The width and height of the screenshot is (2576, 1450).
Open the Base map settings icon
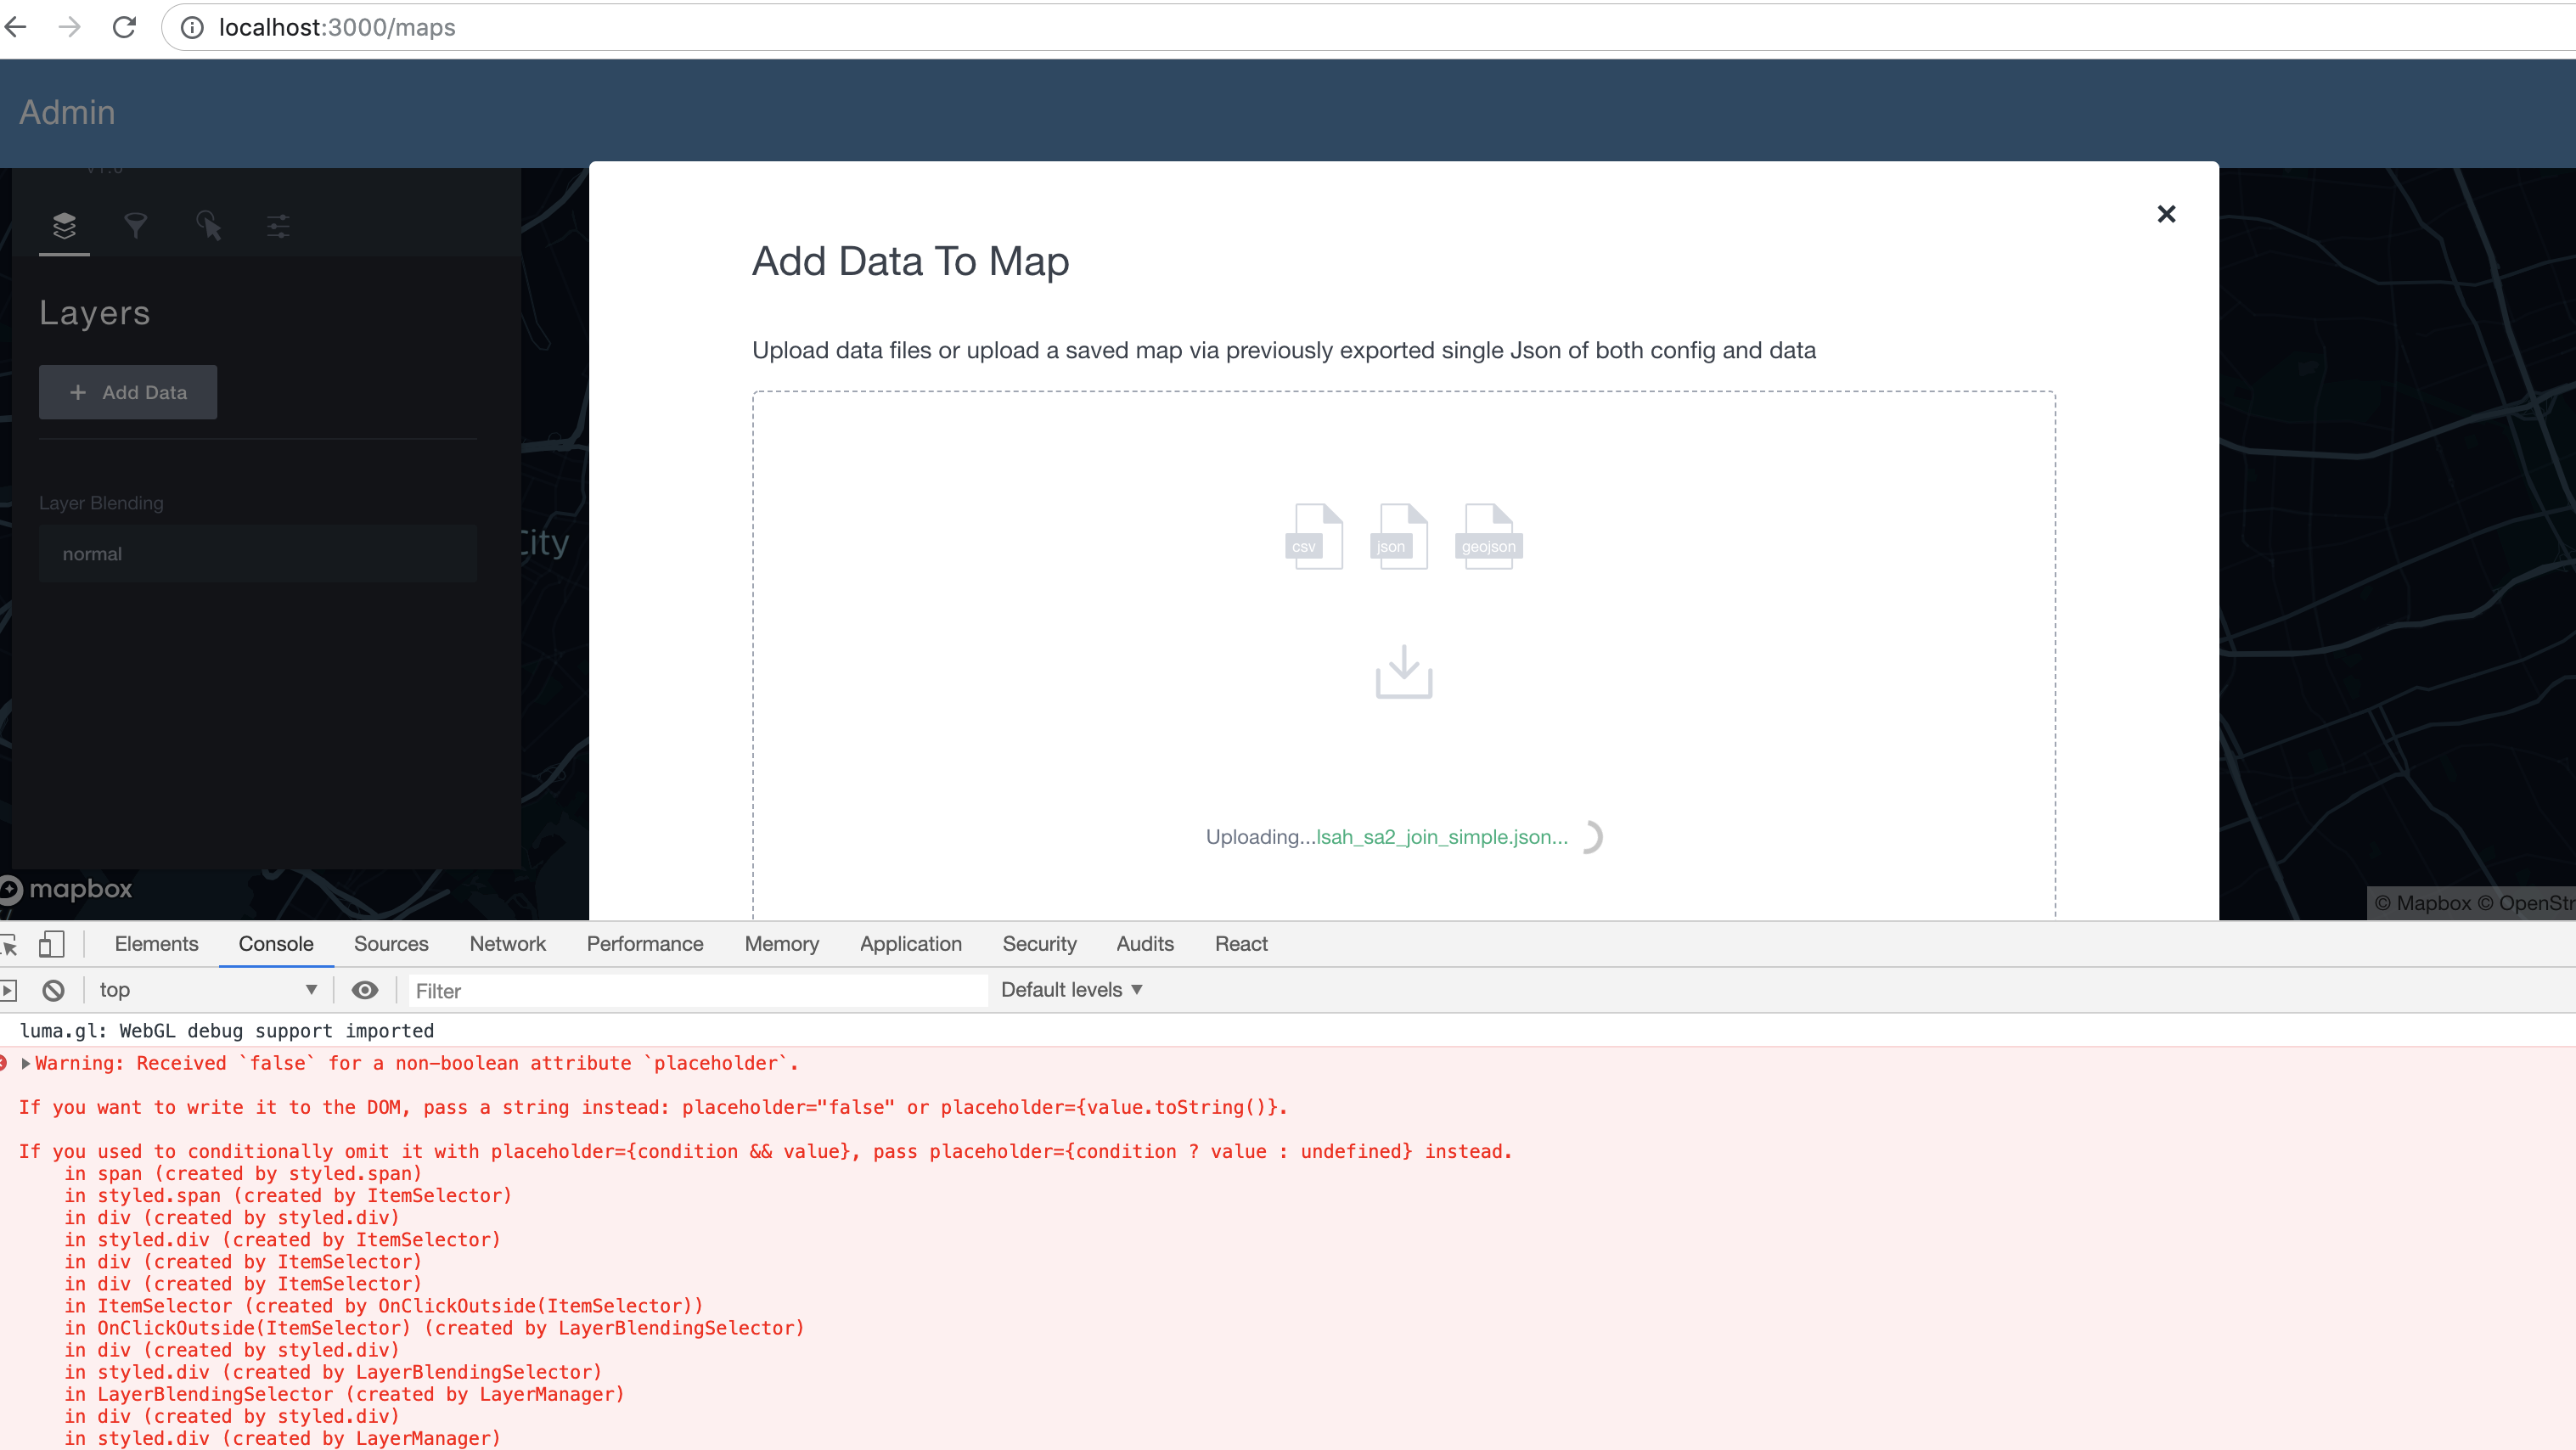pos(278,226)
